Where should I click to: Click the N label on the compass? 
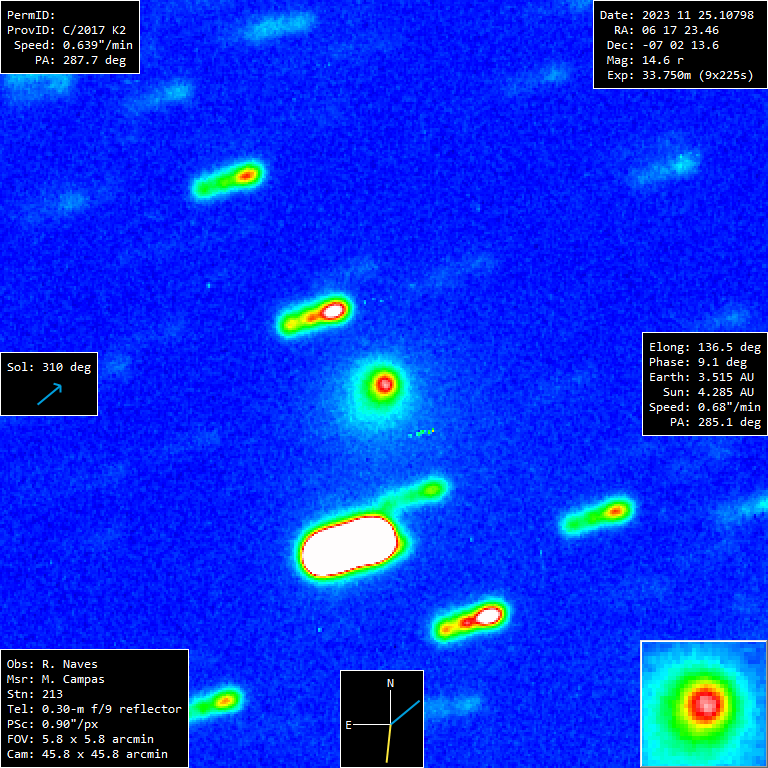tap(390, 683)
